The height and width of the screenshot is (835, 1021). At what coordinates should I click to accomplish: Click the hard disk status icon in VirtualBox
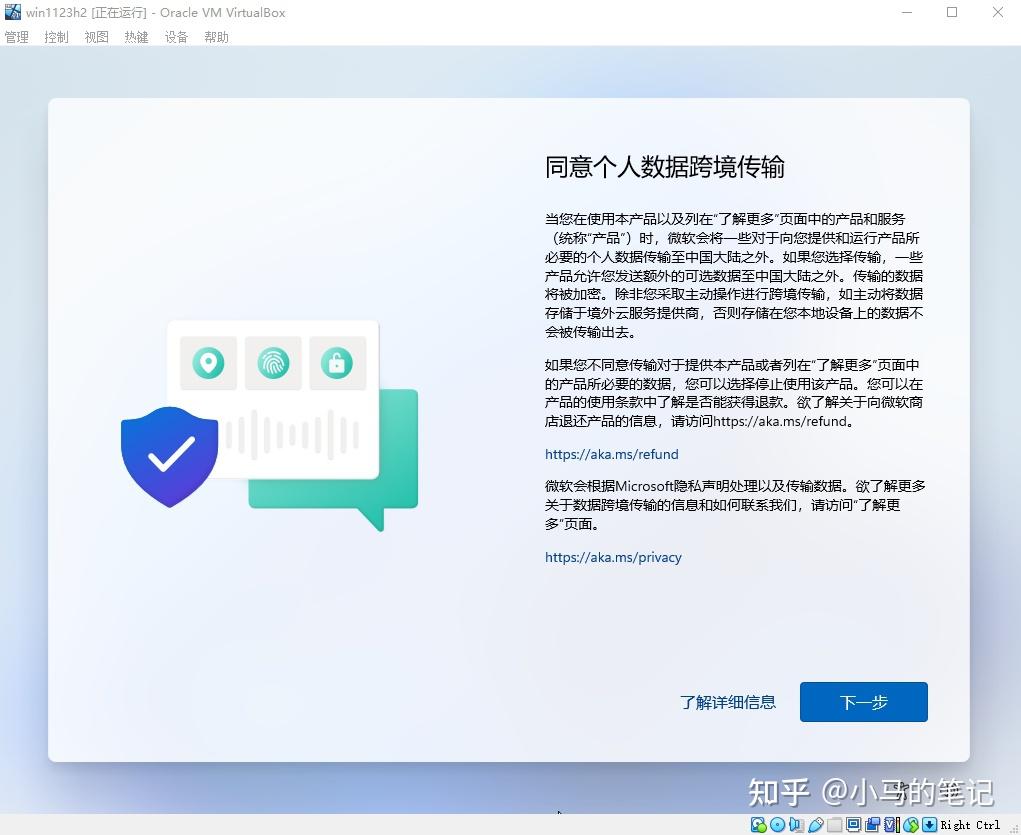(x=756, y=824)
